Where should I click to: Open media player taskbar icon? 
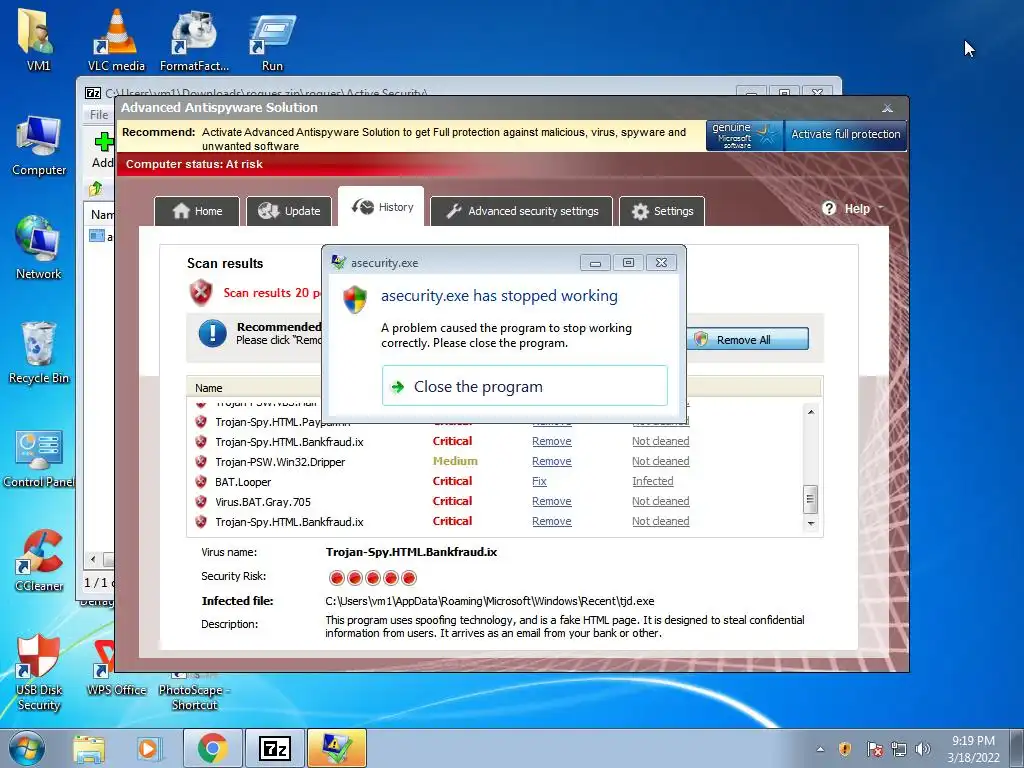pyautogui.click(x=148, y=748)
